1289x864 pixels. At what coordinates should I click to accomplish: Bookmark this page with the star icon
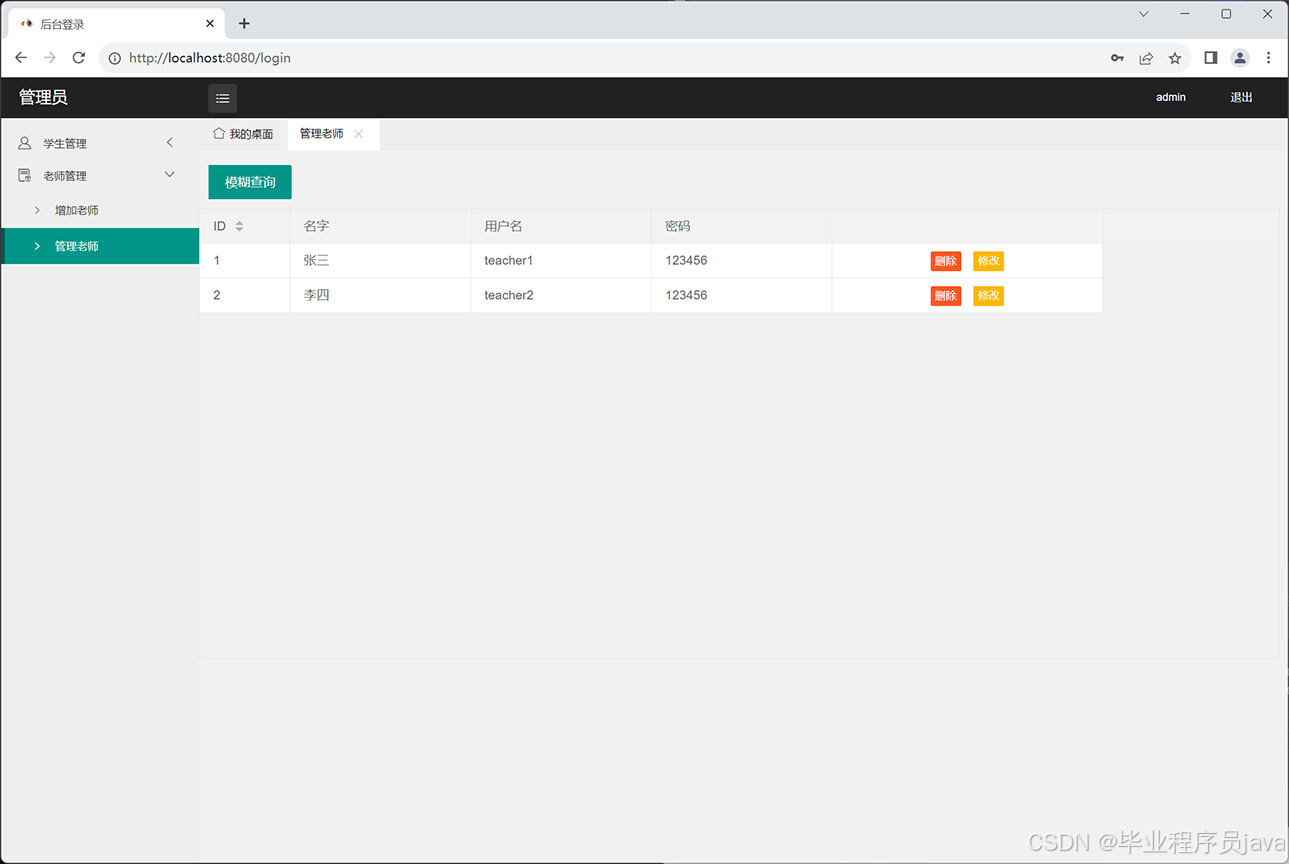pos(1175,58)
